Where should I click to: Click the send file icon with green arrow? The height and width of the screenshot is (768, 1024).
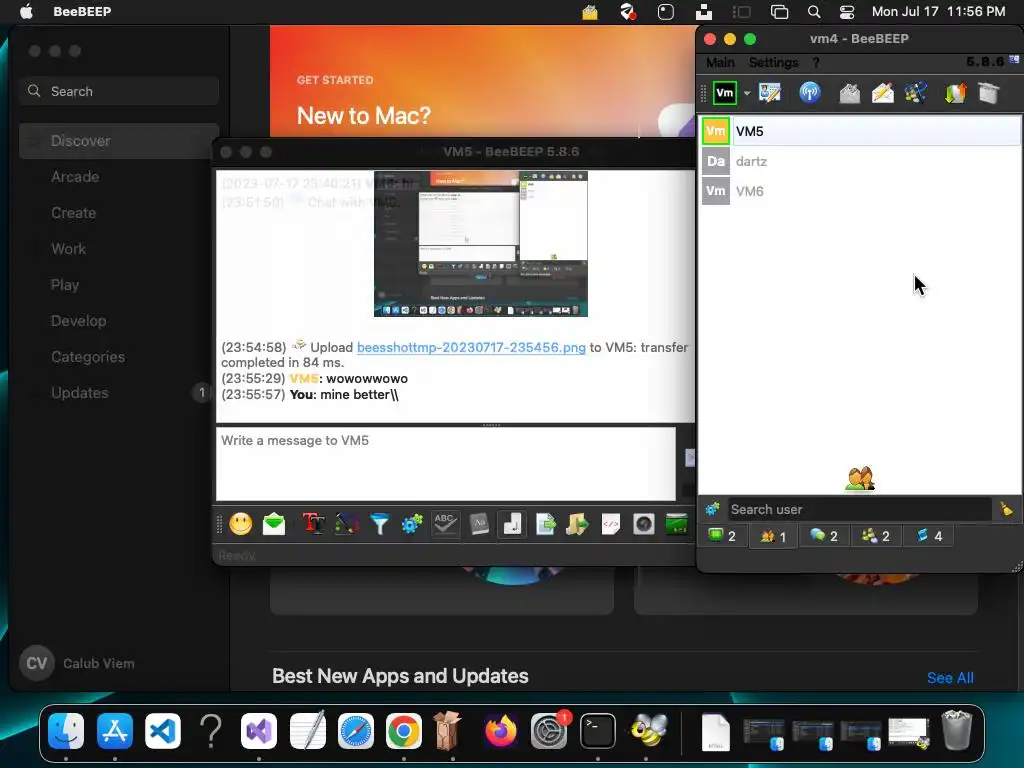coord(545,524)
